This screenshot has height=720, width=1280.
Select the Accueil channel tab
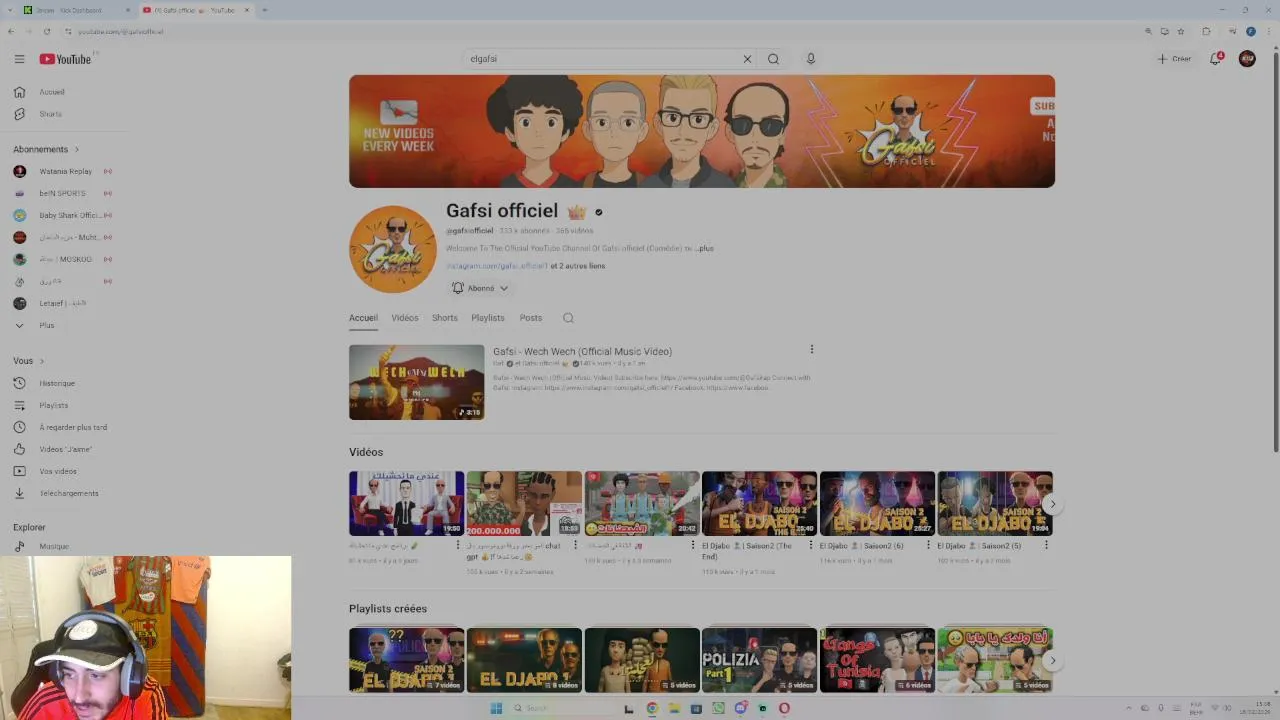click(363, 318)
